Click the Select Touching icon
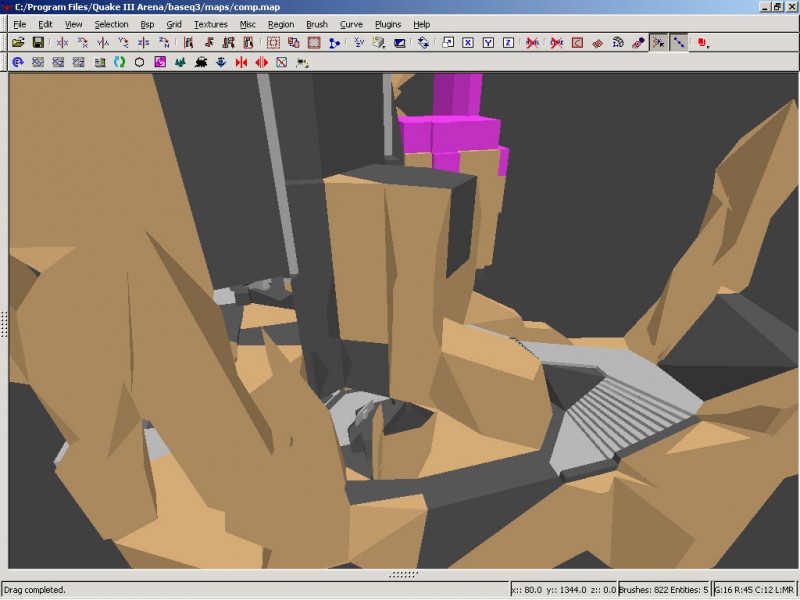800x600 pixels. click(x=208, y=43)
